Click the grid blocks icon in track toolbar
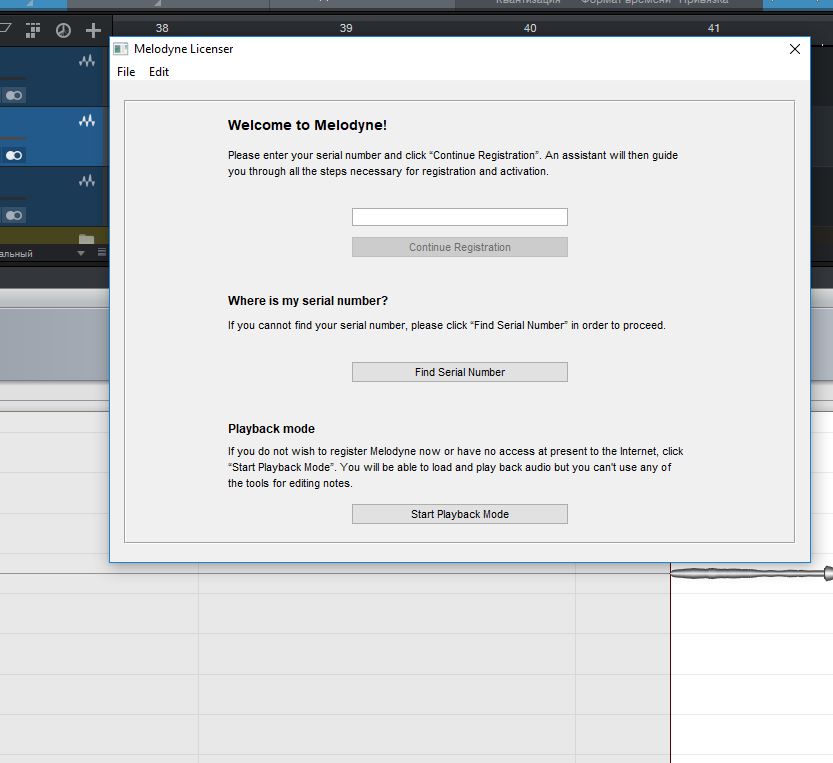The height and width of the screenshot is (763, 833). [33, 31]
